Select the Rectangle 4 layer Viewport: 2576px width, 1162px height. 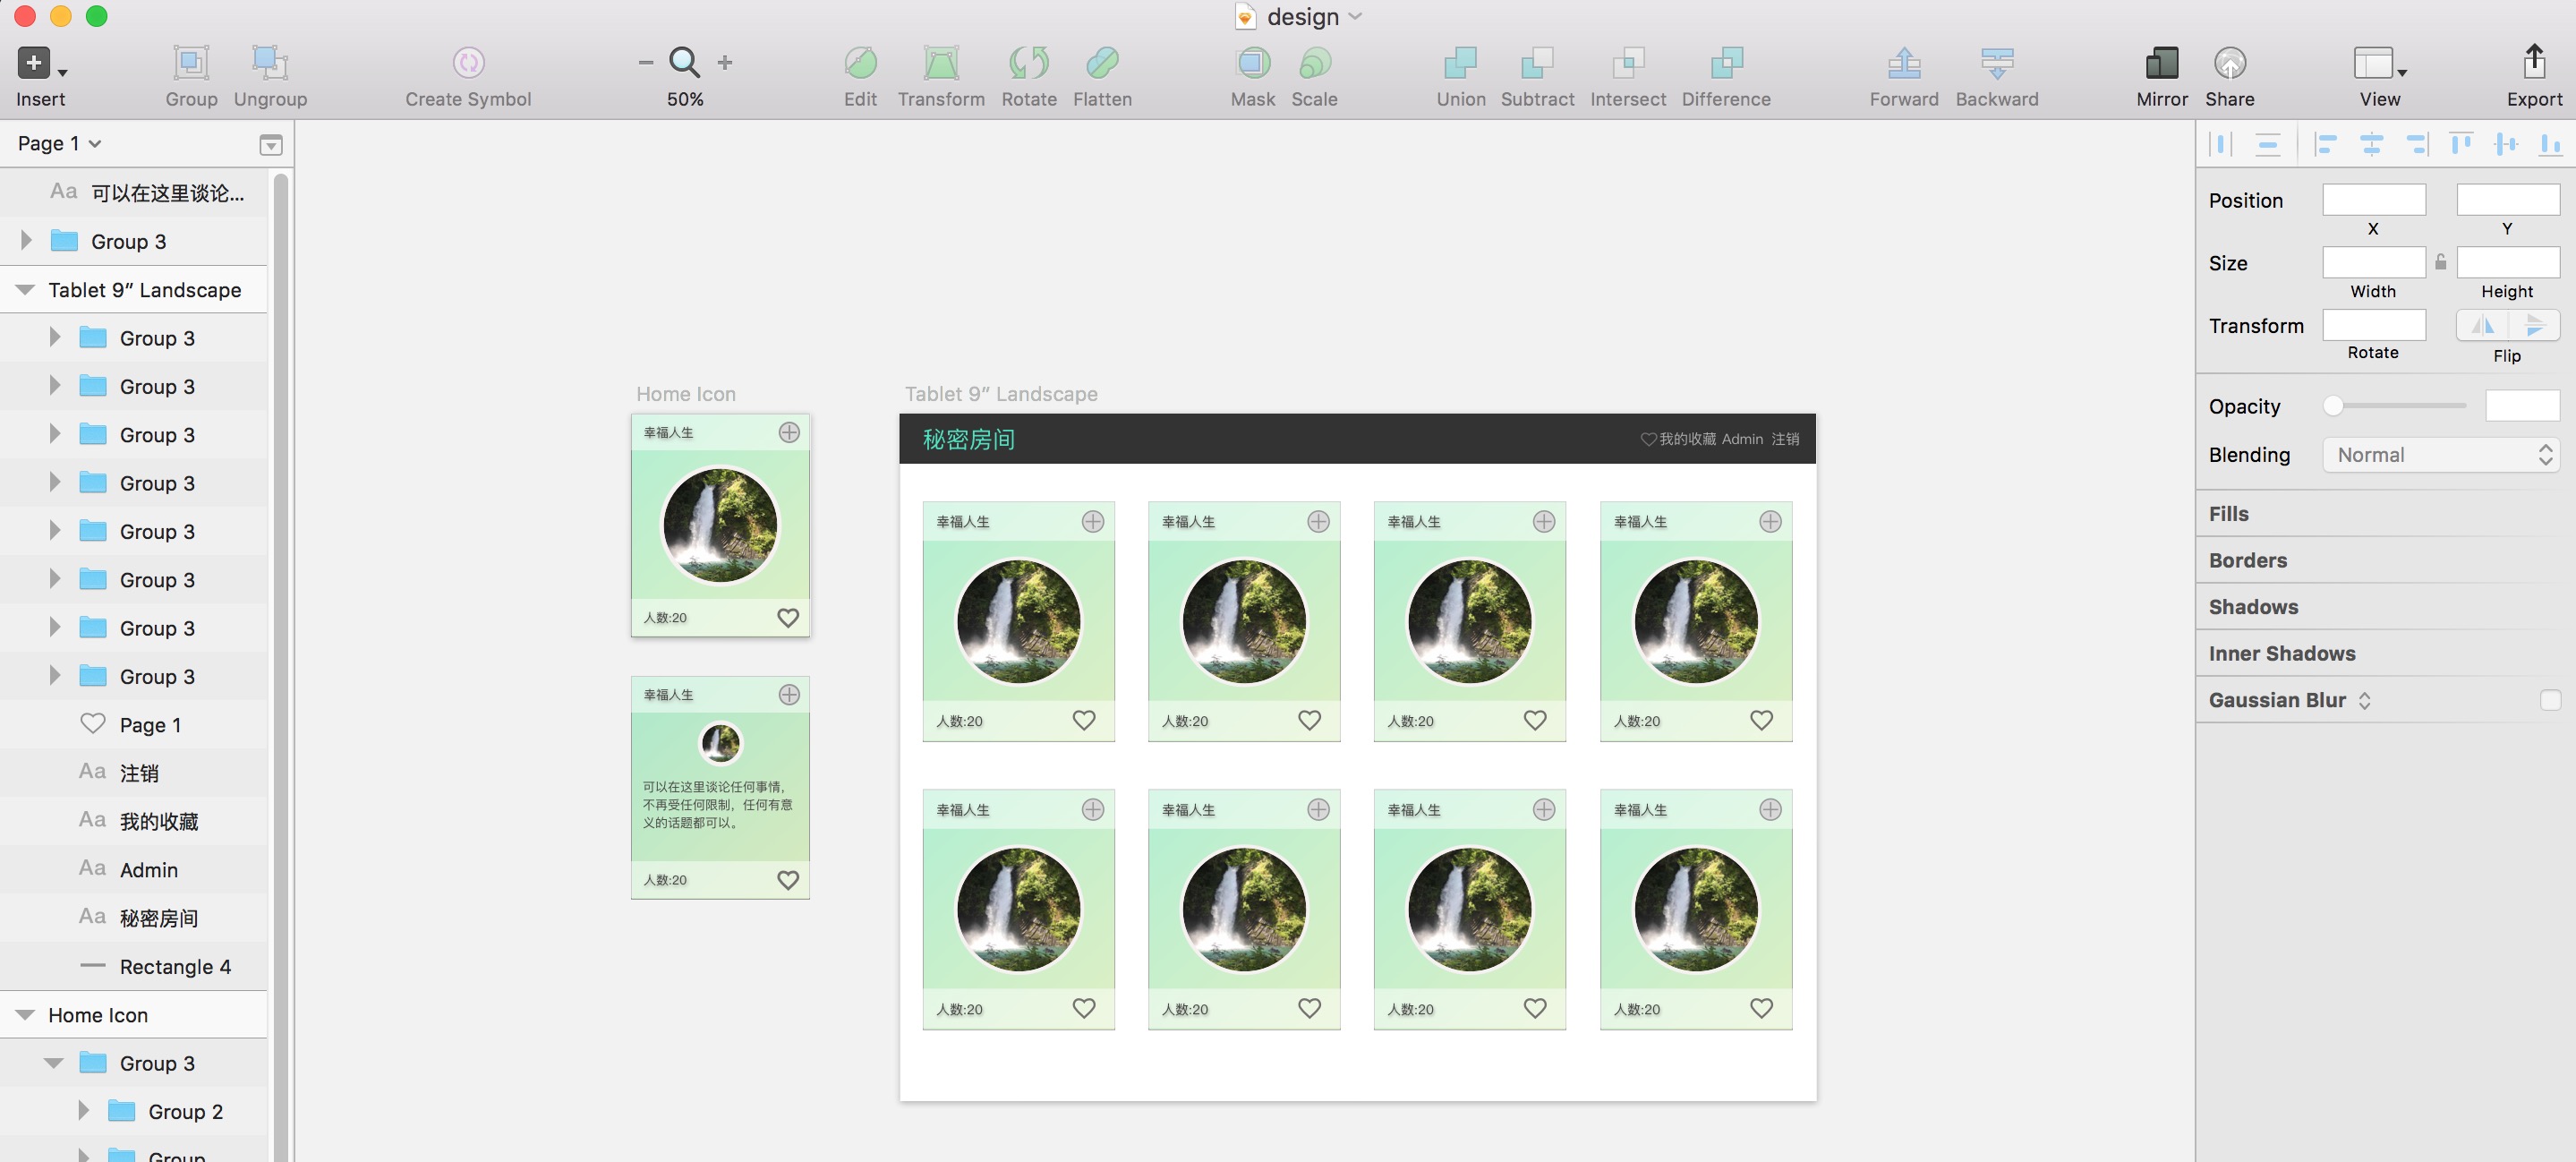click(x=175, y=966)
